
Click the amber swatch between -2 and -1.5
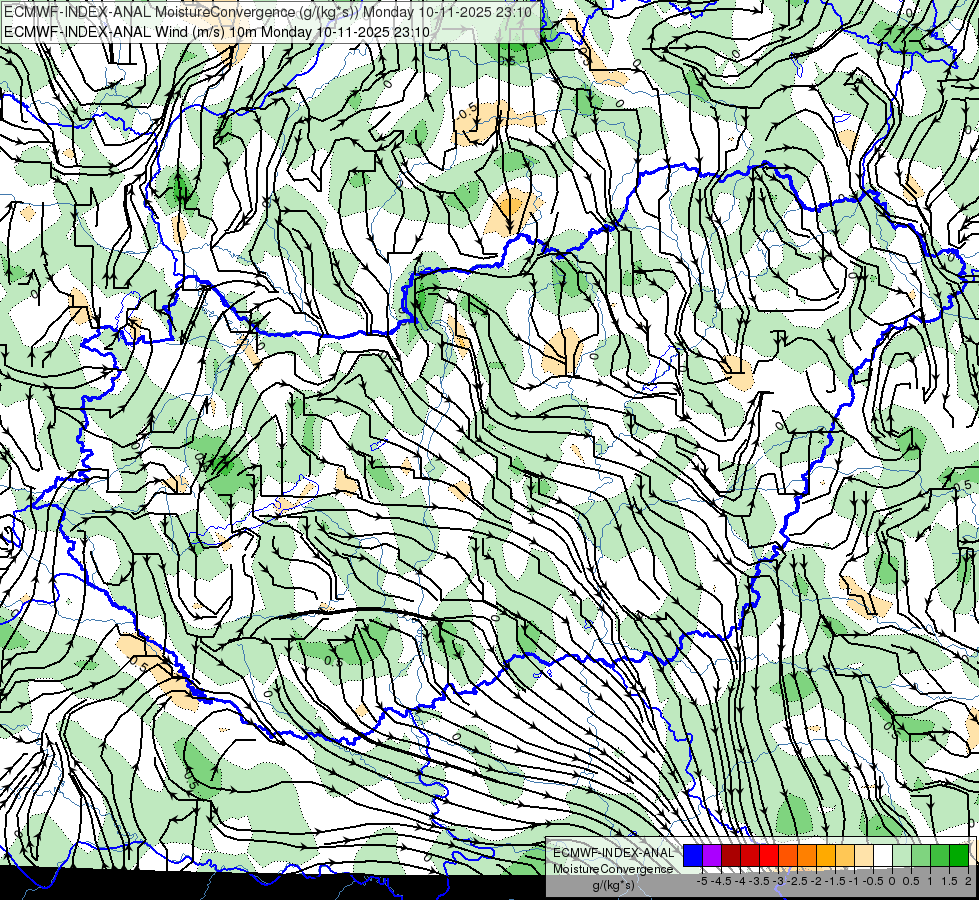pos(826,856)
